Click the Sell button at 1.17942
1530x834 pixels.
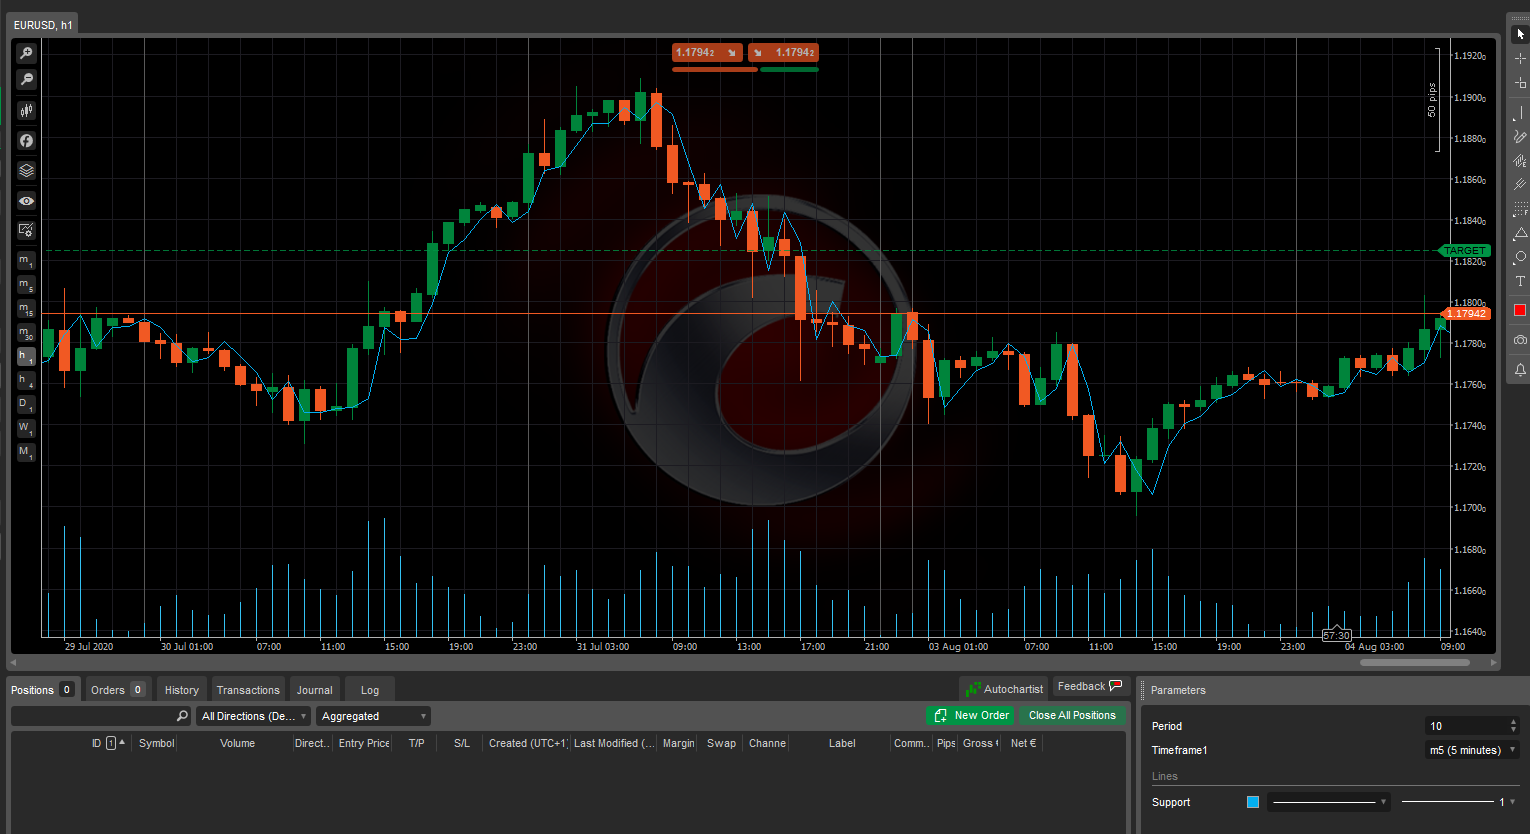pos(707,52)
